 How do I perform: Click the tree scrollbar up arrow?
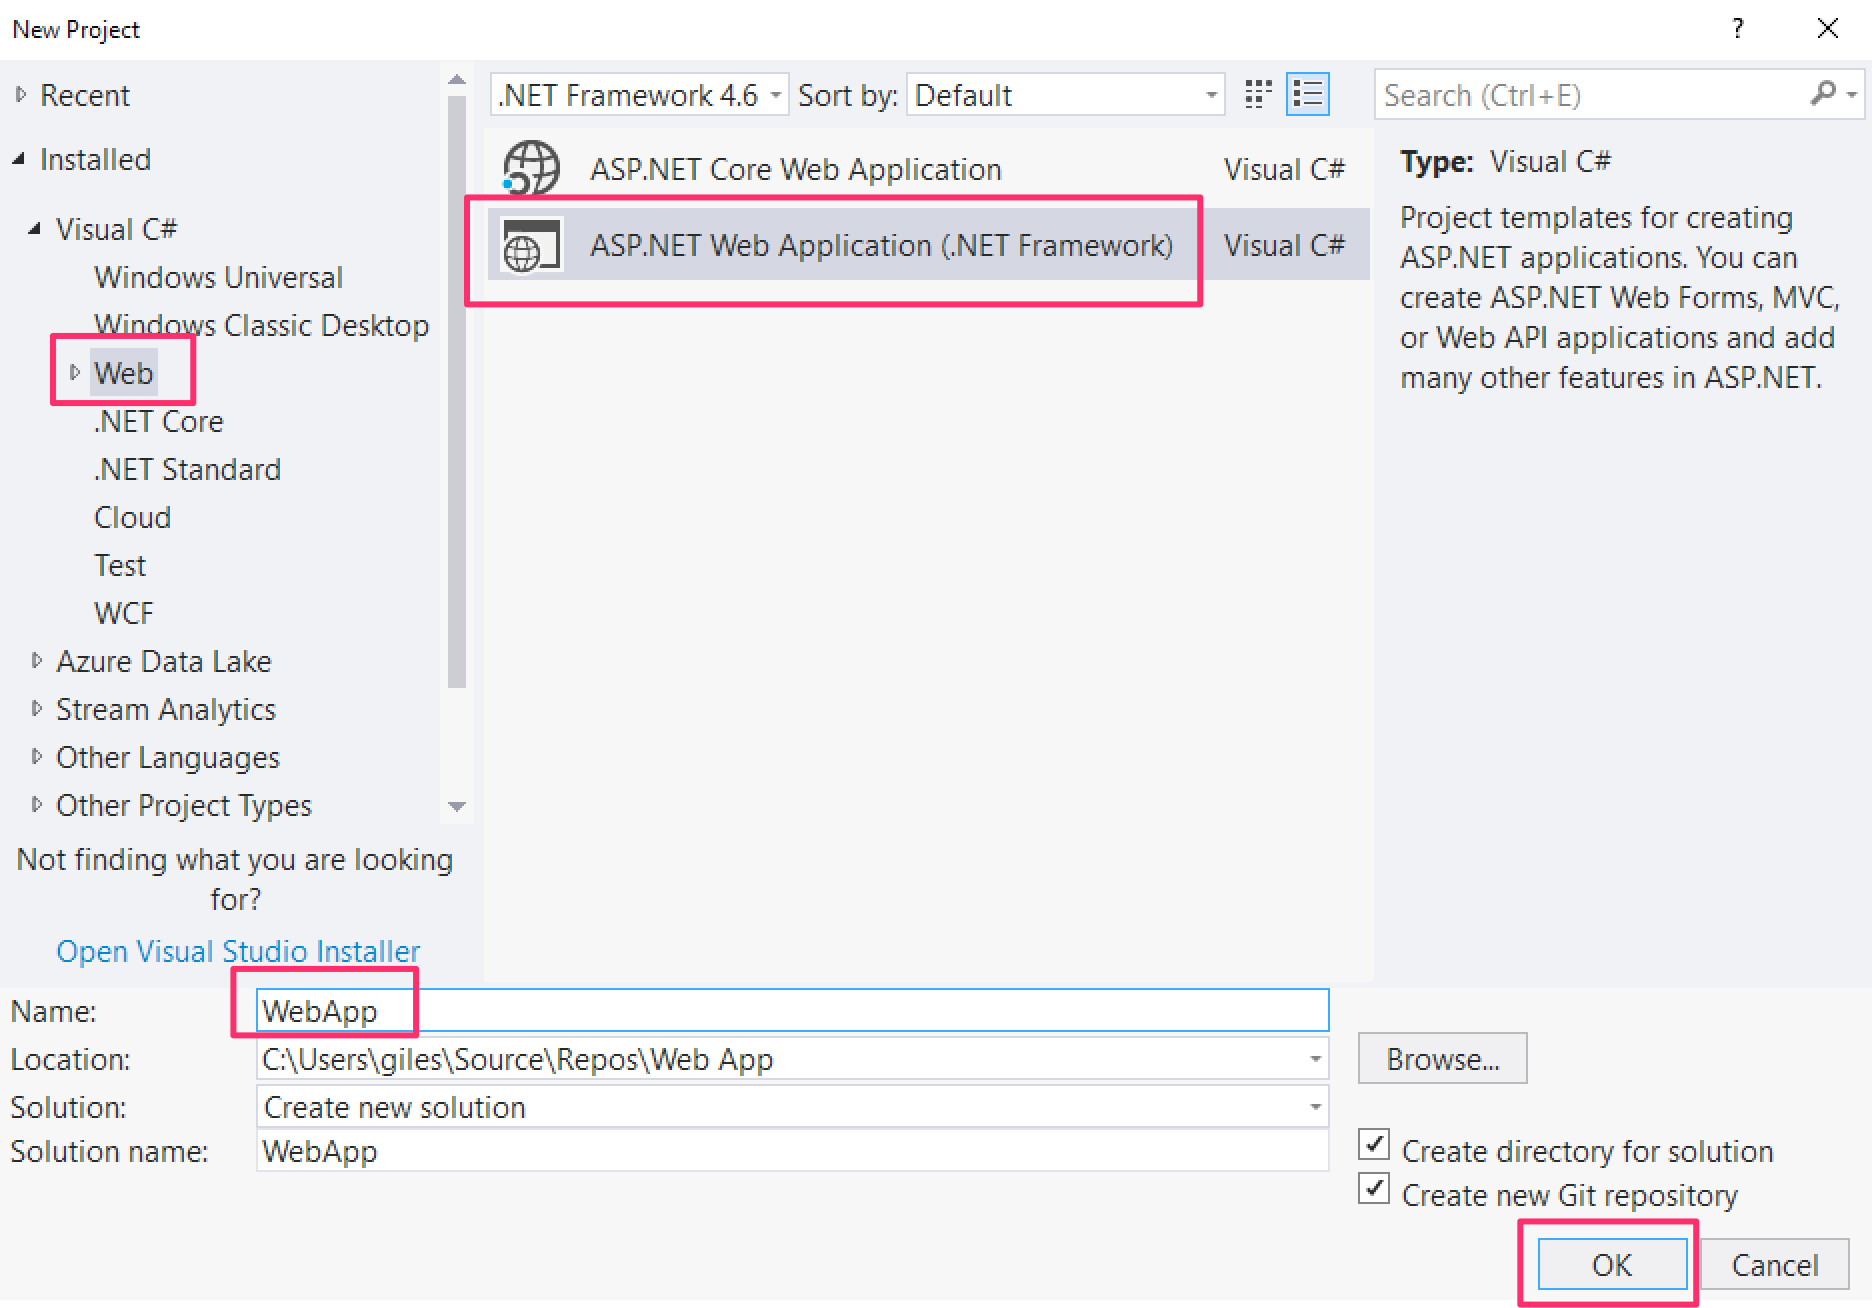[457, 80]
